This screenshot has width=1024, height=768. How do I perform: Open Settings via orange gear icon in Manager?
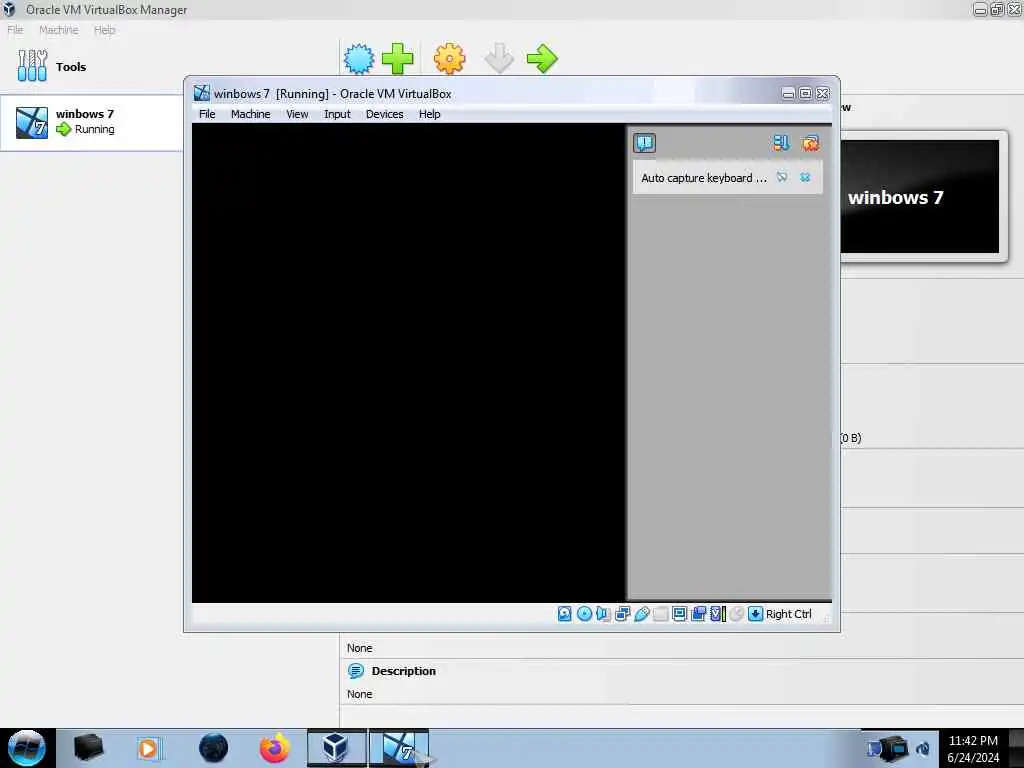[x=449, y=59]
